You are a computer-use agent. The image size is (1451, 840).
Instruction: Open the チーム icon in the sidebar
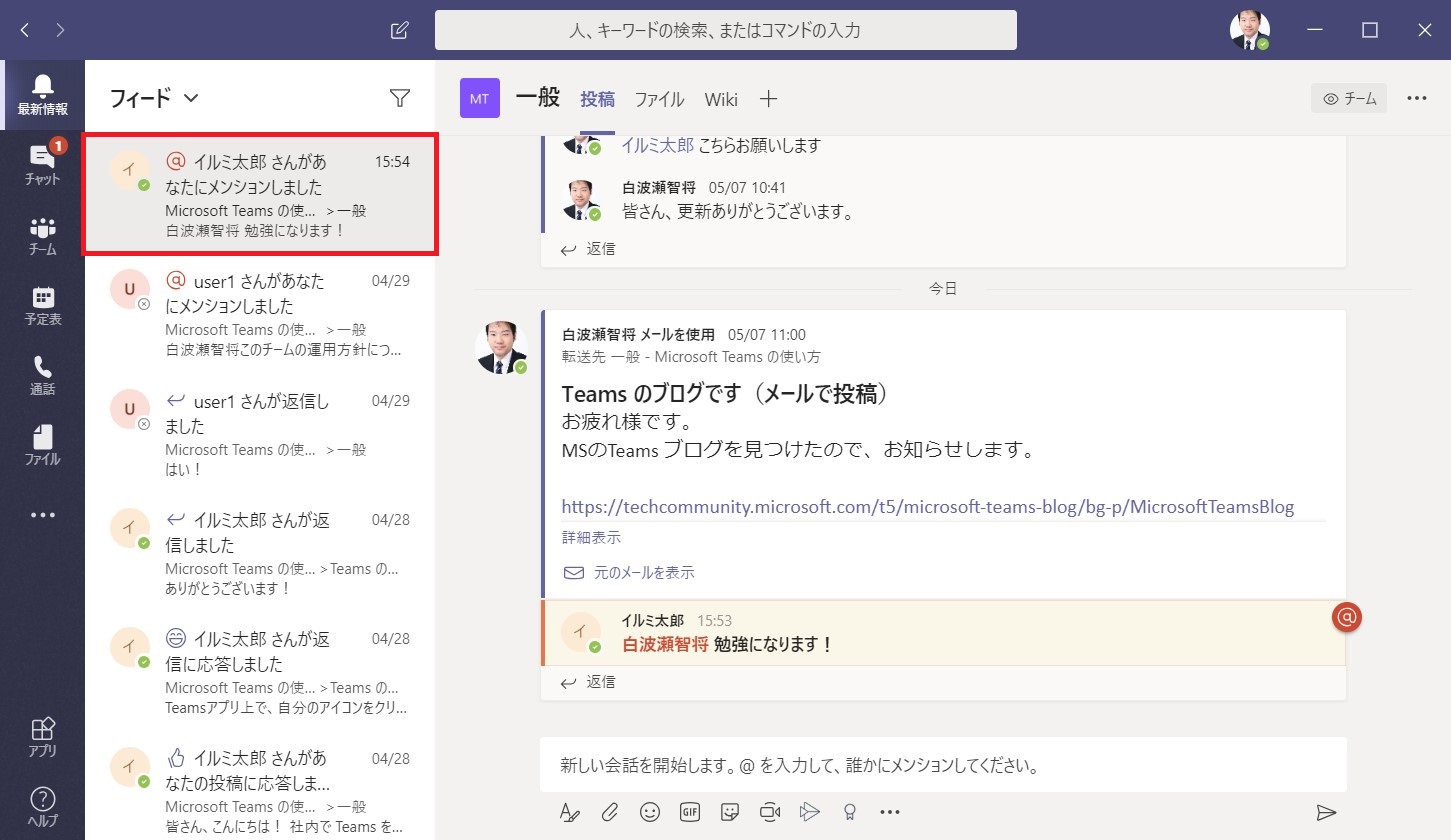click(x=42, y=235)
